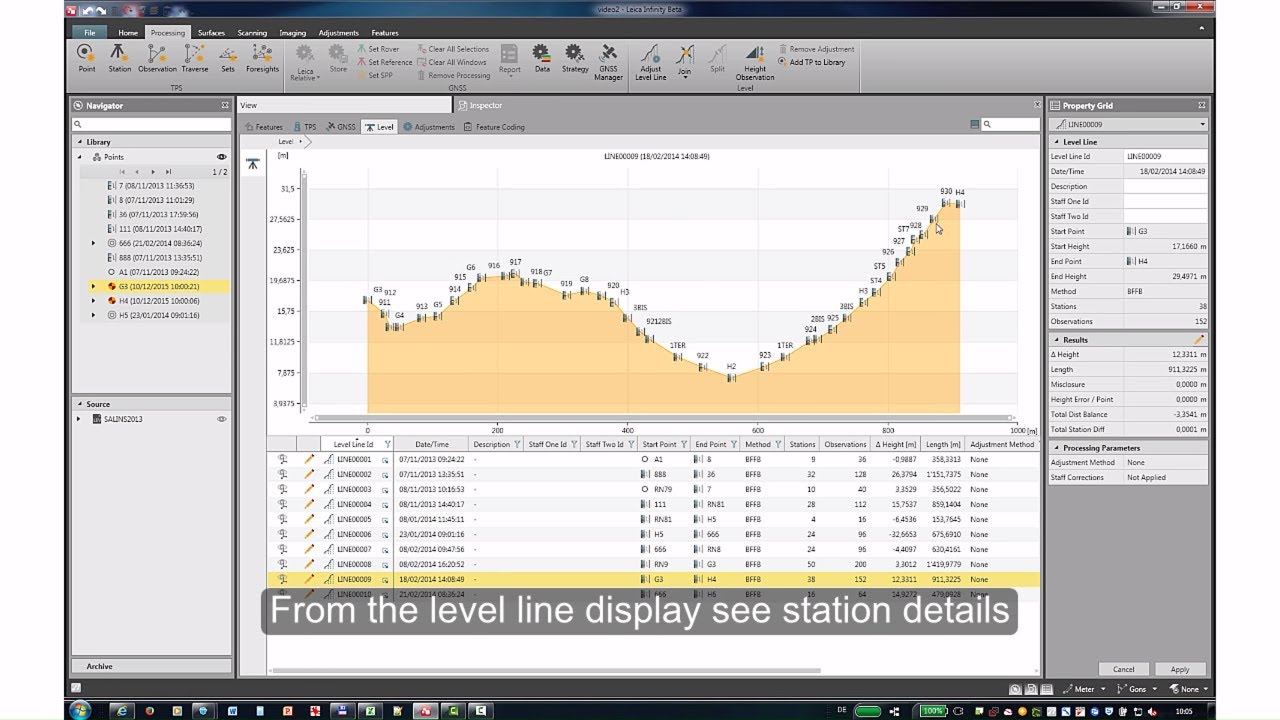The image size is (1280, 720).
Task: Open the File menu
Action: tap(89, 32)
